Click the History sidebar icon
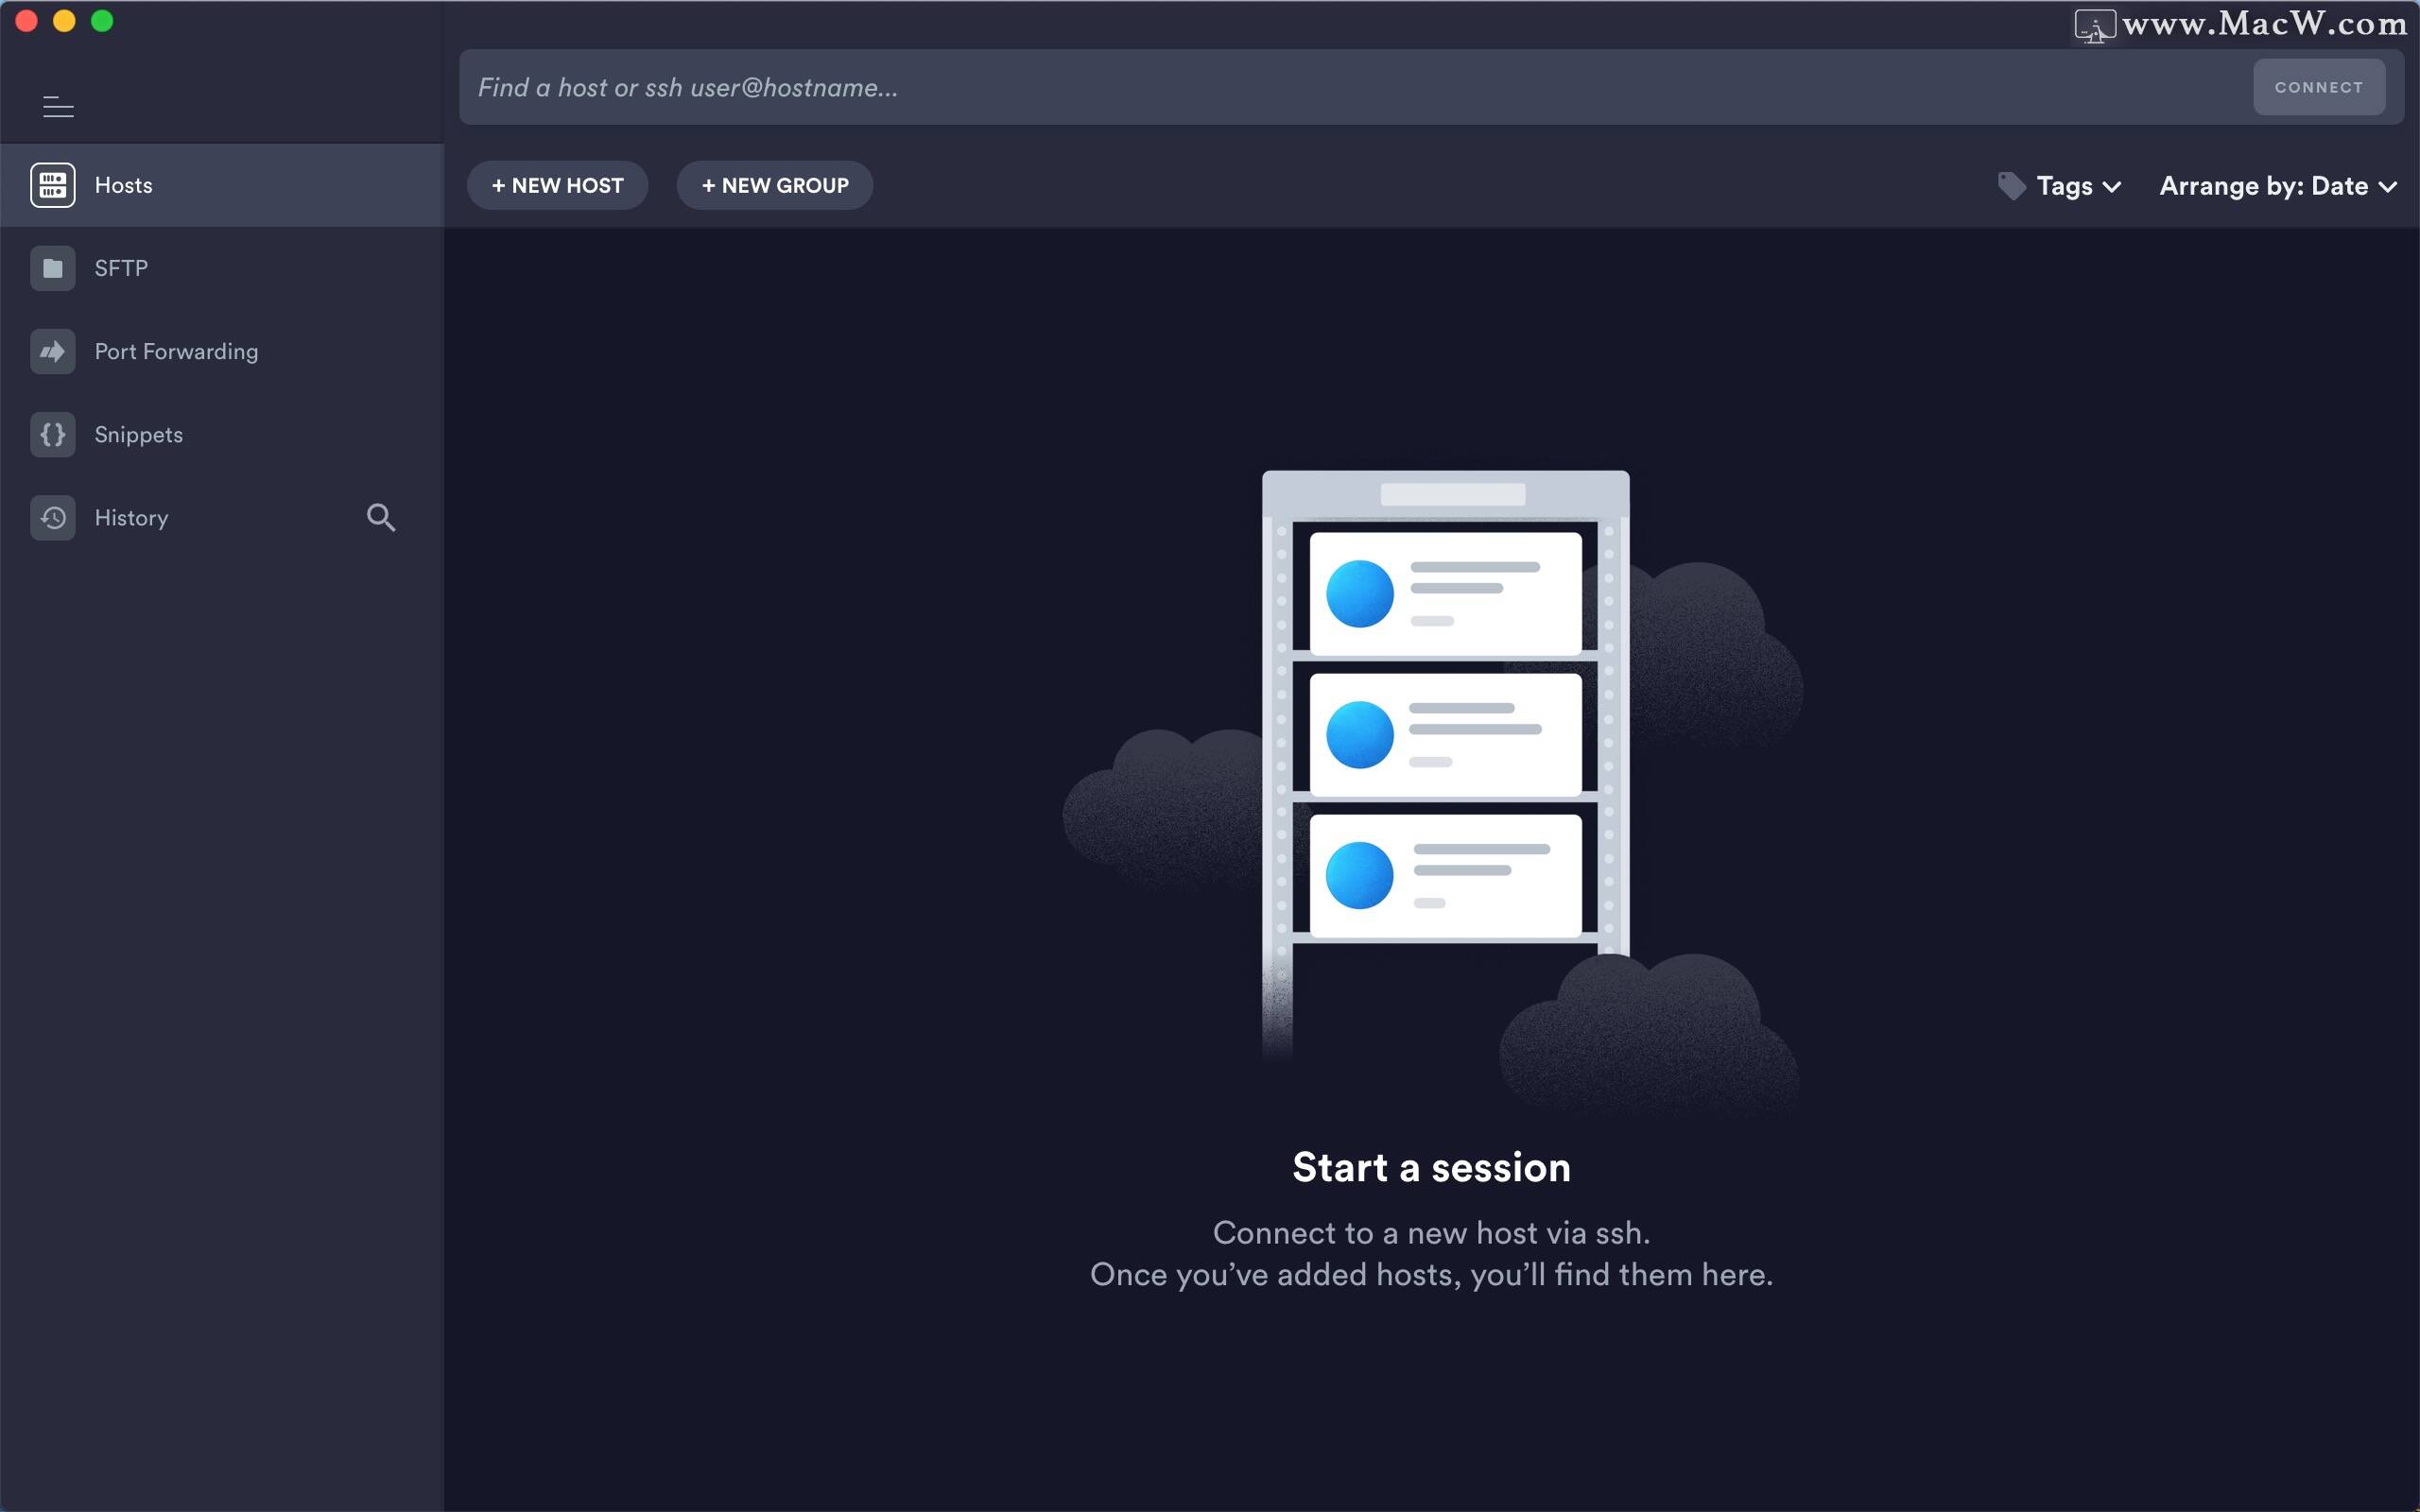 click(x=54, y=517)
